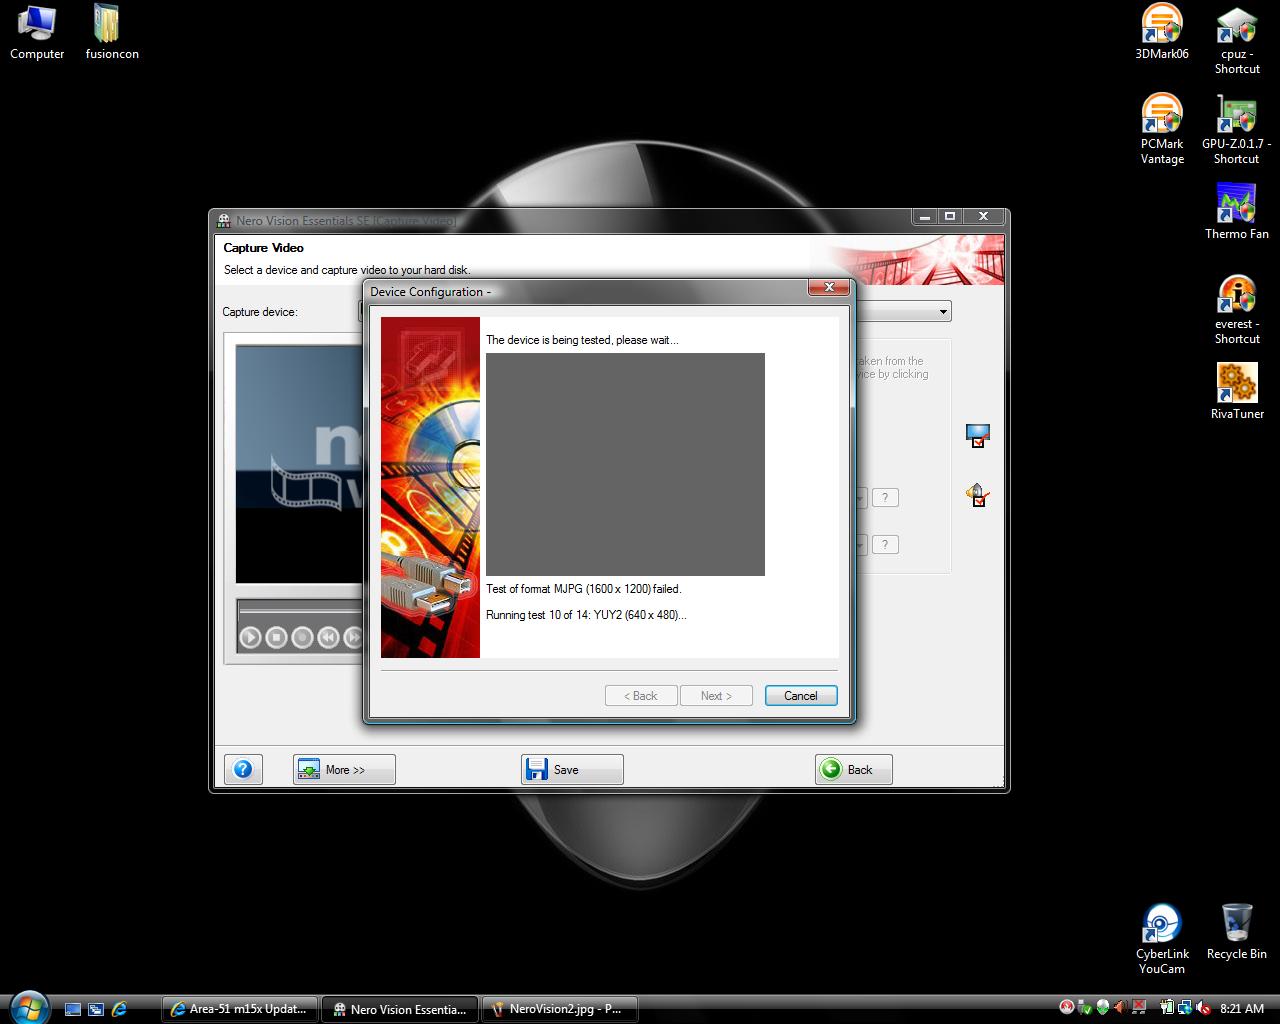Screen dimensions: 1280x1024
Task: Click the Nero Vision preview thumbnail
Action: 299,464
